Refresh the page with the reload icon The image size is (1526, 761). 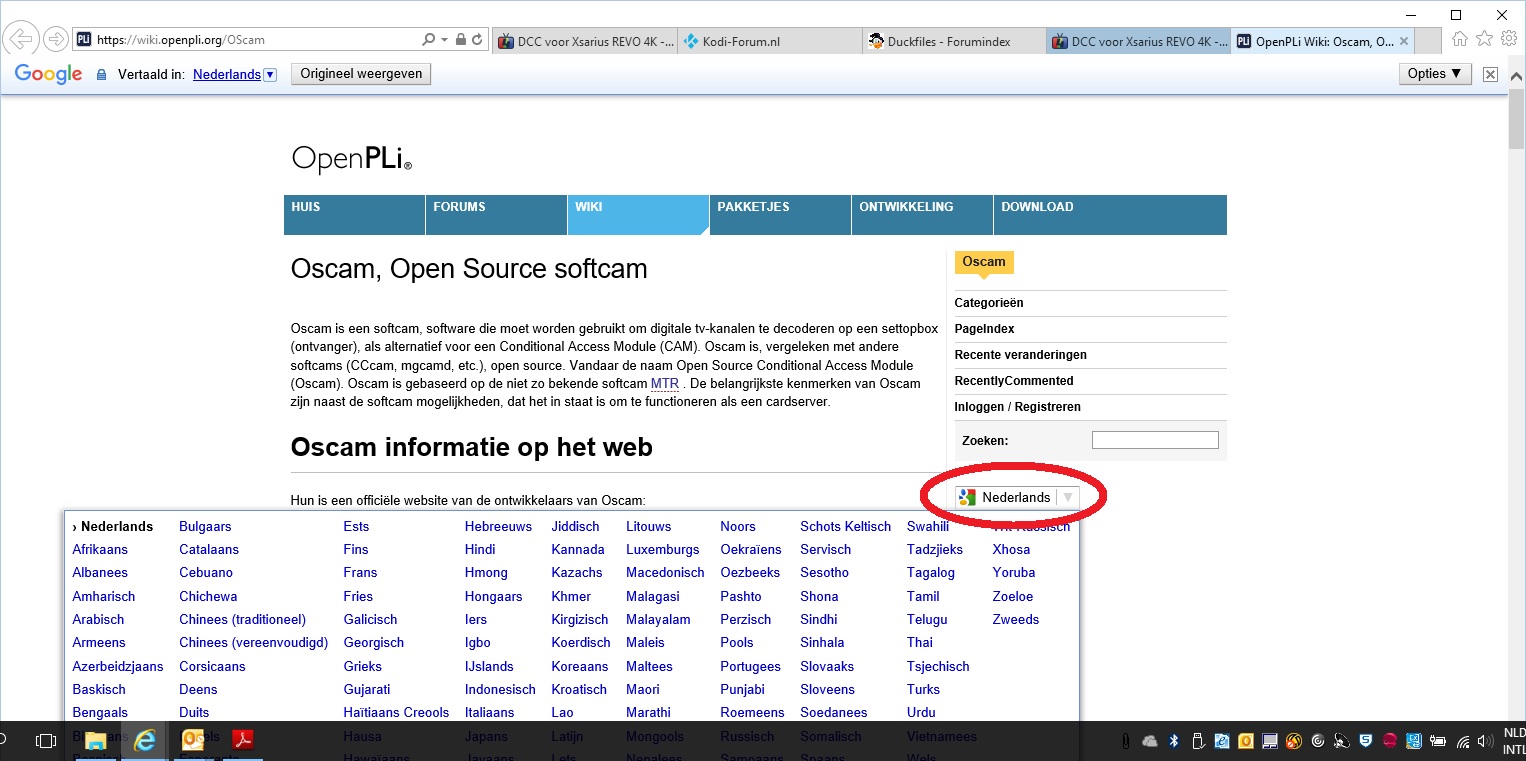(477, 40)
